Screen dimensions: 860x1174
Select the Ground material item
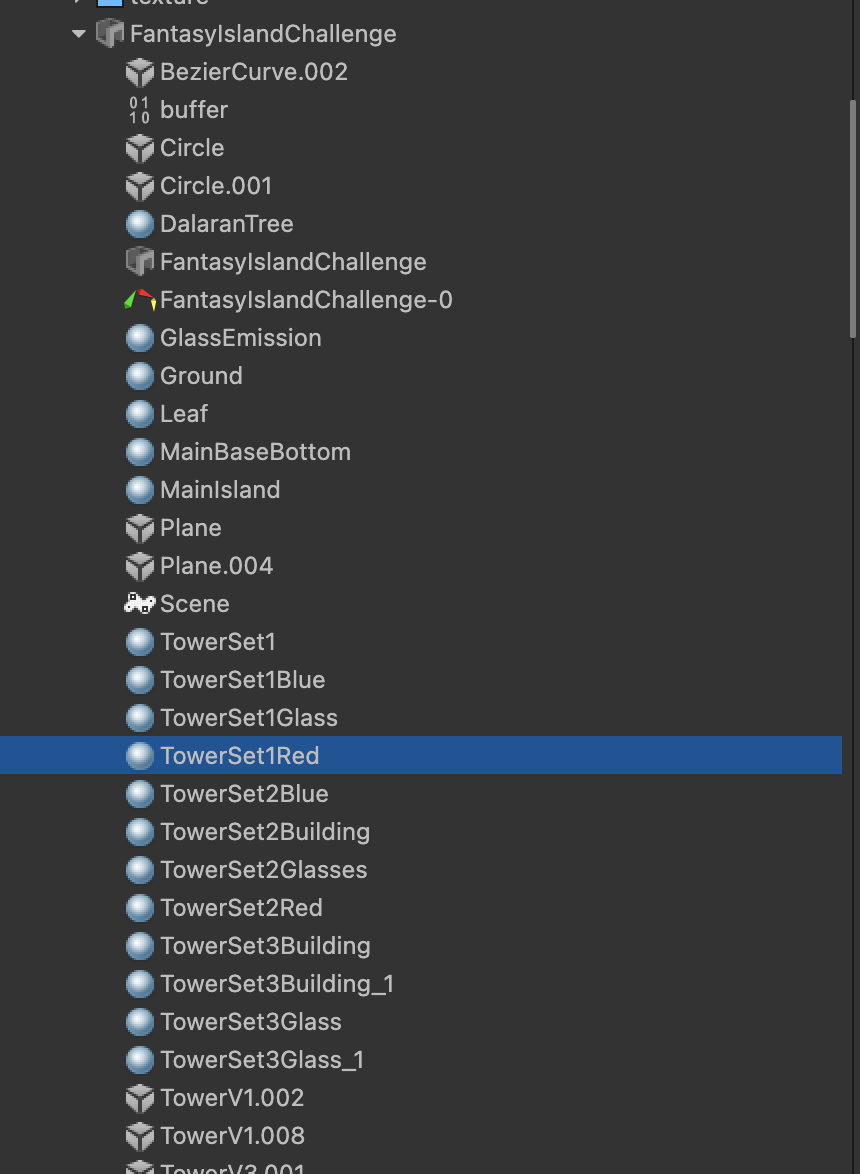click(201, 376)
